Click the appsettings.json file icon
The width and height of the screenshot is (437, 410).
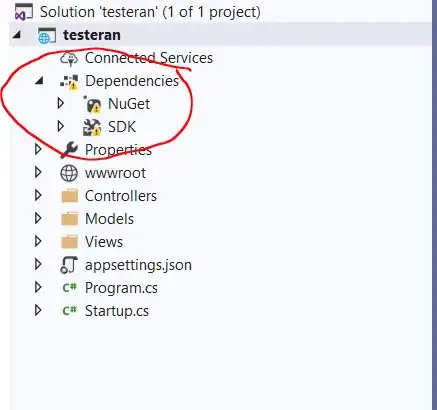click(x=69, y=265)
